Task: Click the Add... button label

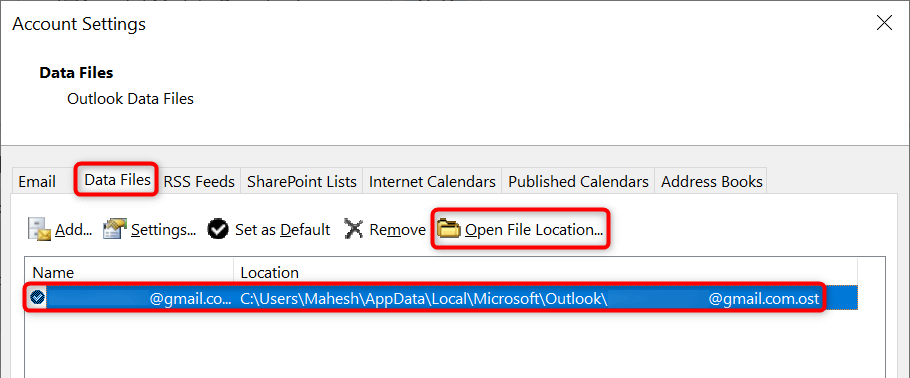Action: point(74,230)
